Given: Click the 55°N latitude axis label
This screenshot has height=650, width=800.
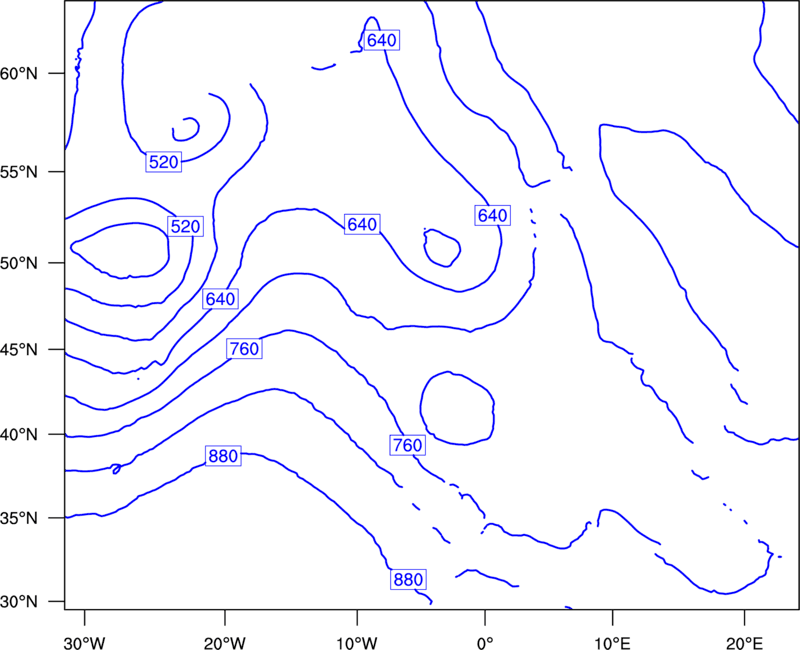Looking at the screenshot, I should coord(19,172).
